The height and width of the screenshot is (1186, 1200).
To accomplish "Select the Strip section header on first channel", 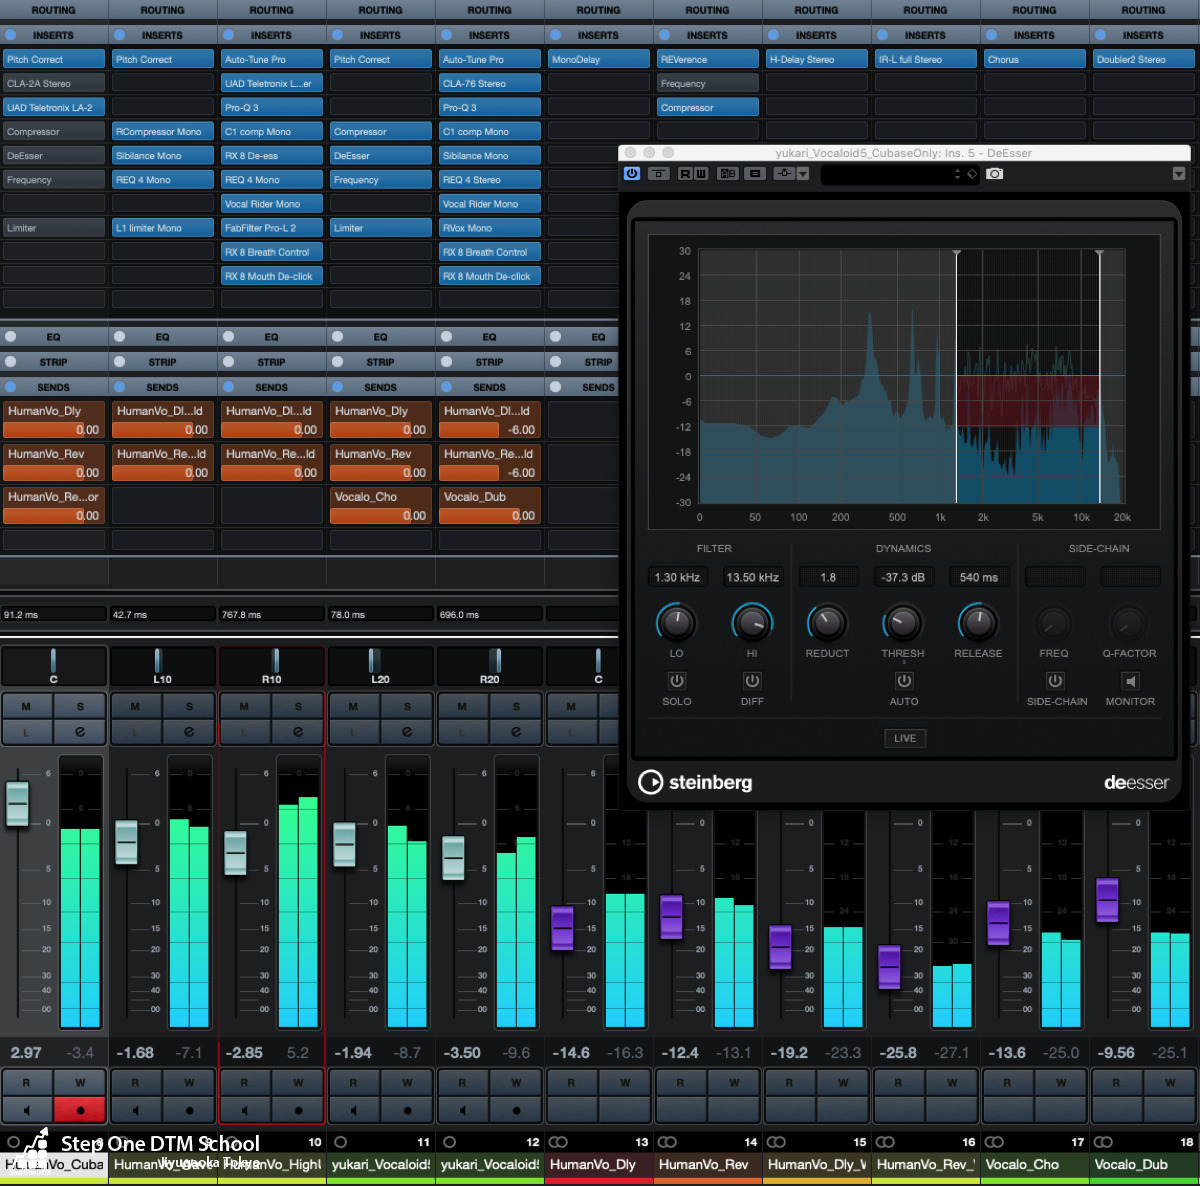I will [x=54, y=362].
